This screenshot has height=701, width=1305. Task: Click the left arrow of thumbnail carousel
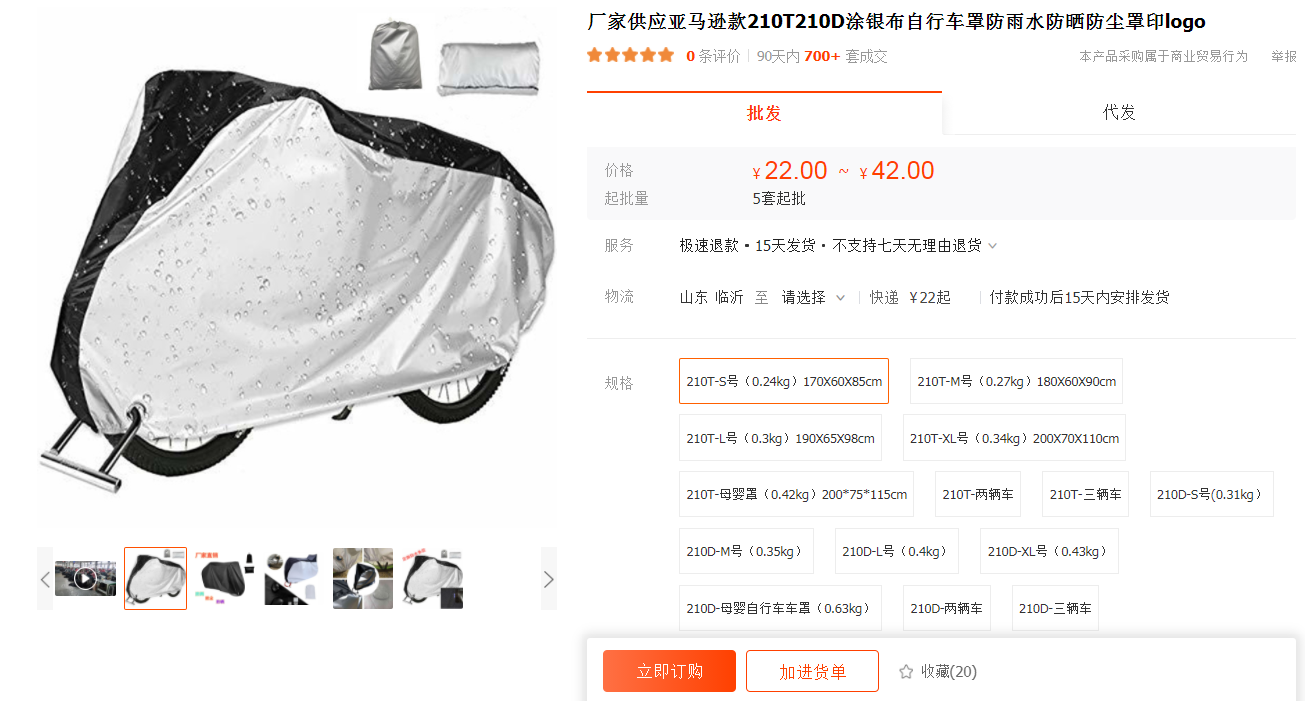point(45,579)
